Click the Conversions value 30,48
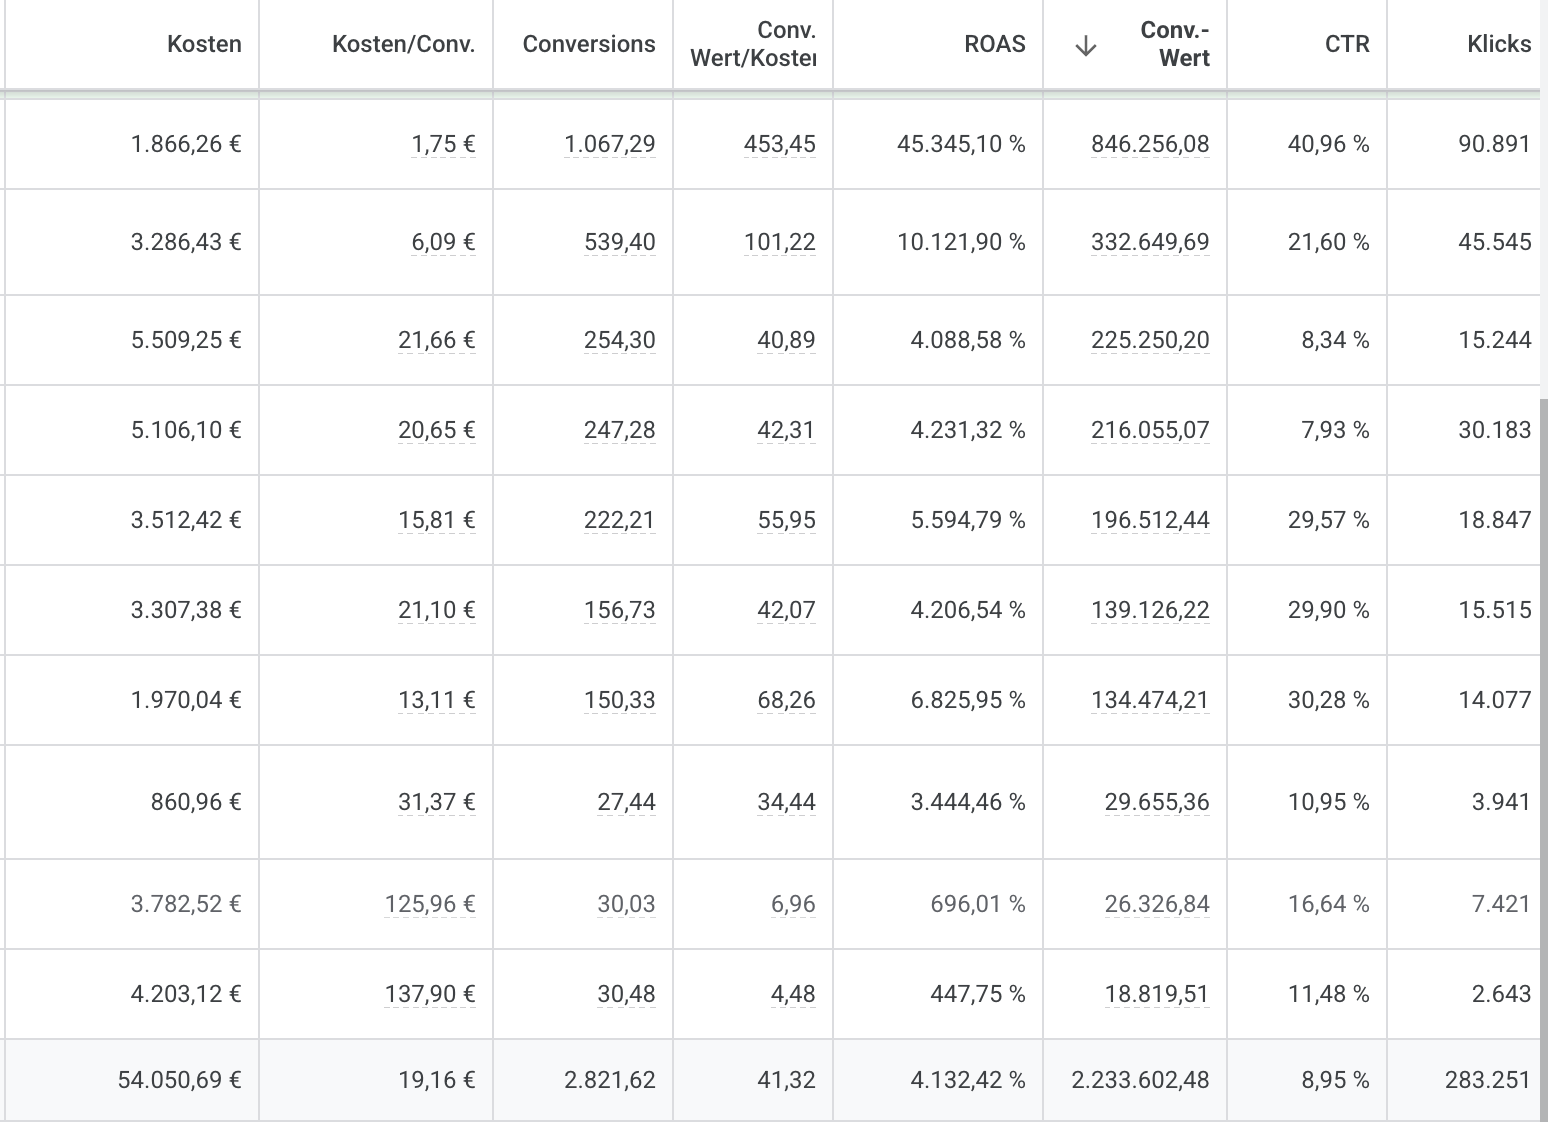The image size is (1548, 1122). (624, 994)
